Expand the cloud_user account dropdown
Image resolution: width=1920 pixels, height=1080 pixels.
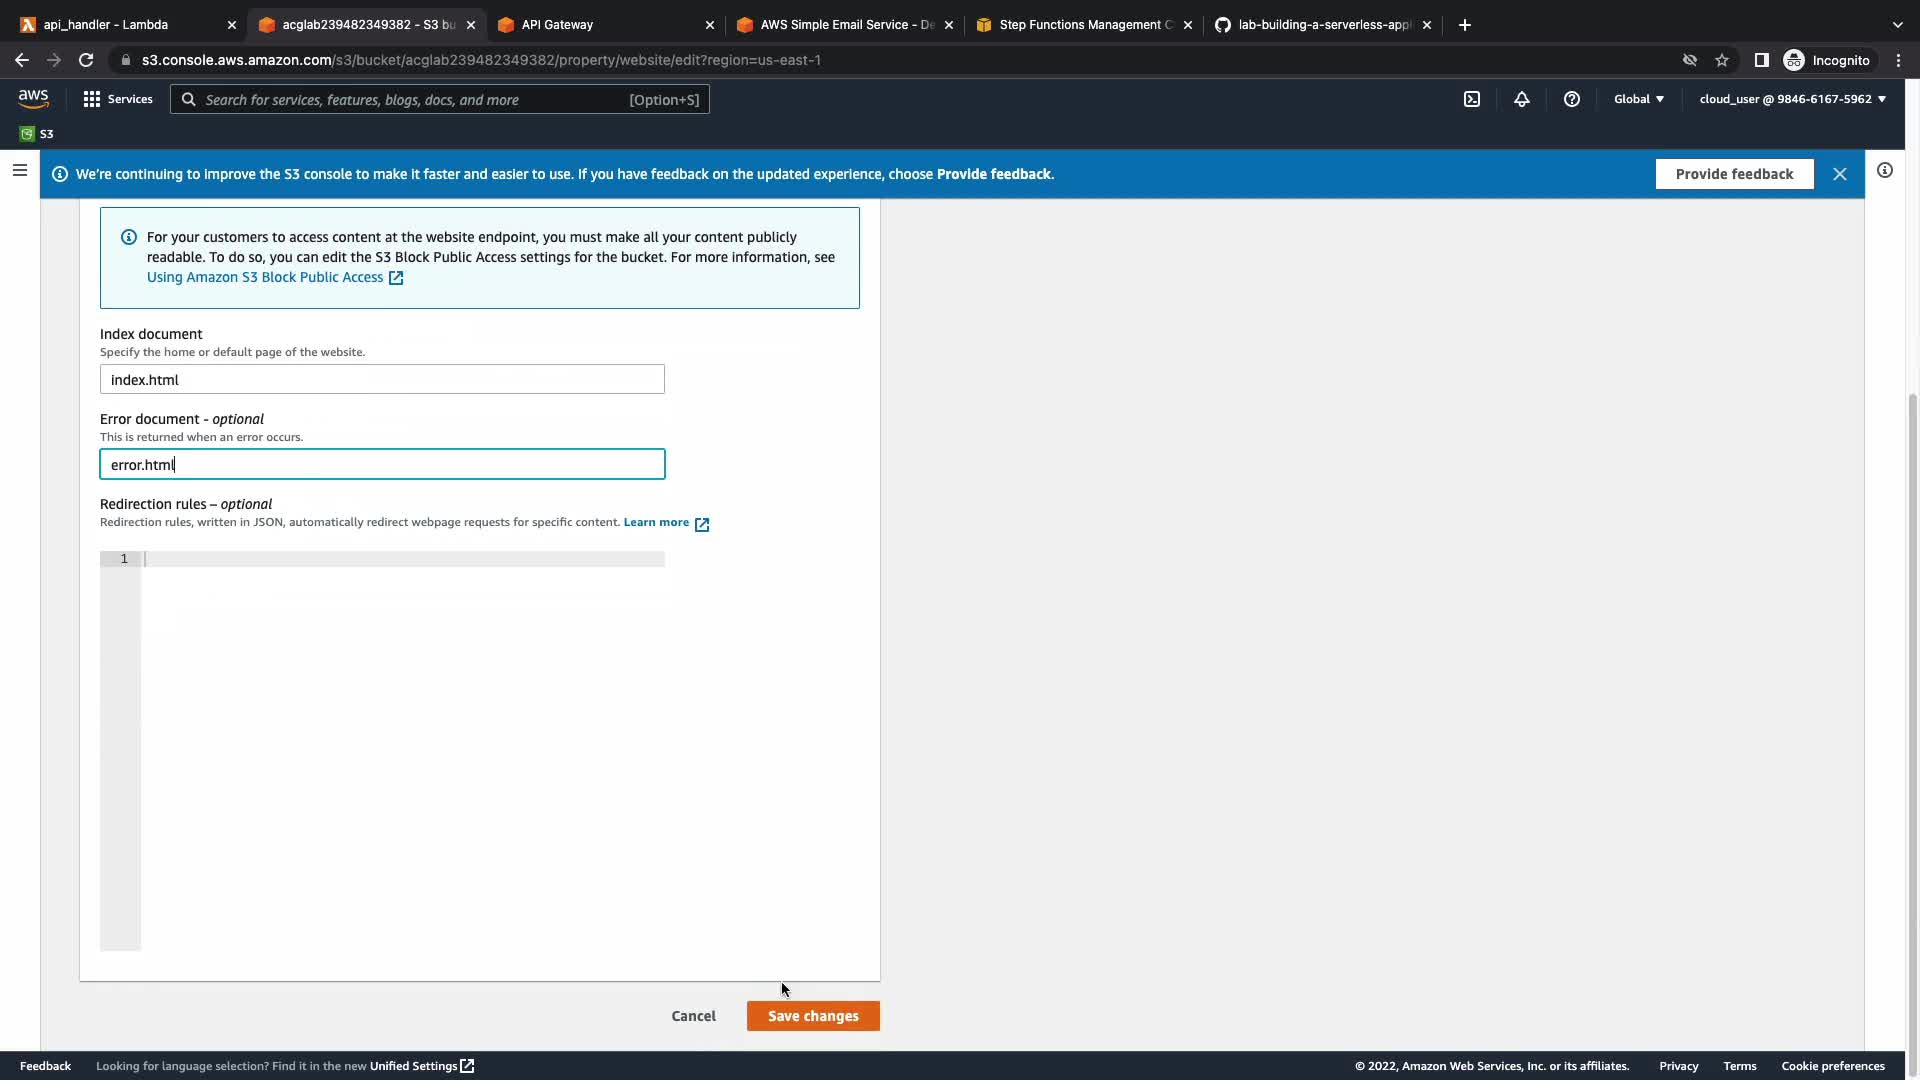pos(1792,99)
